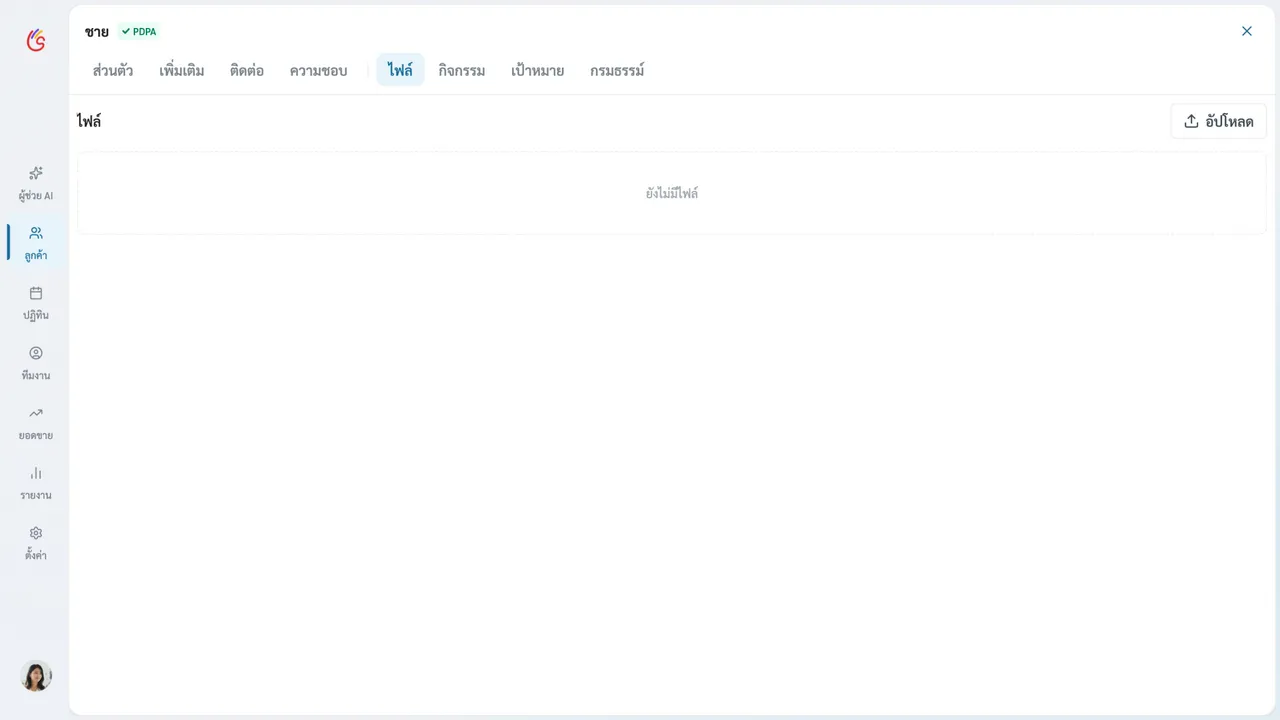Click the ยังไม่มีไฟล์ empty message
1280x720 pixels.
click(672, 193)
